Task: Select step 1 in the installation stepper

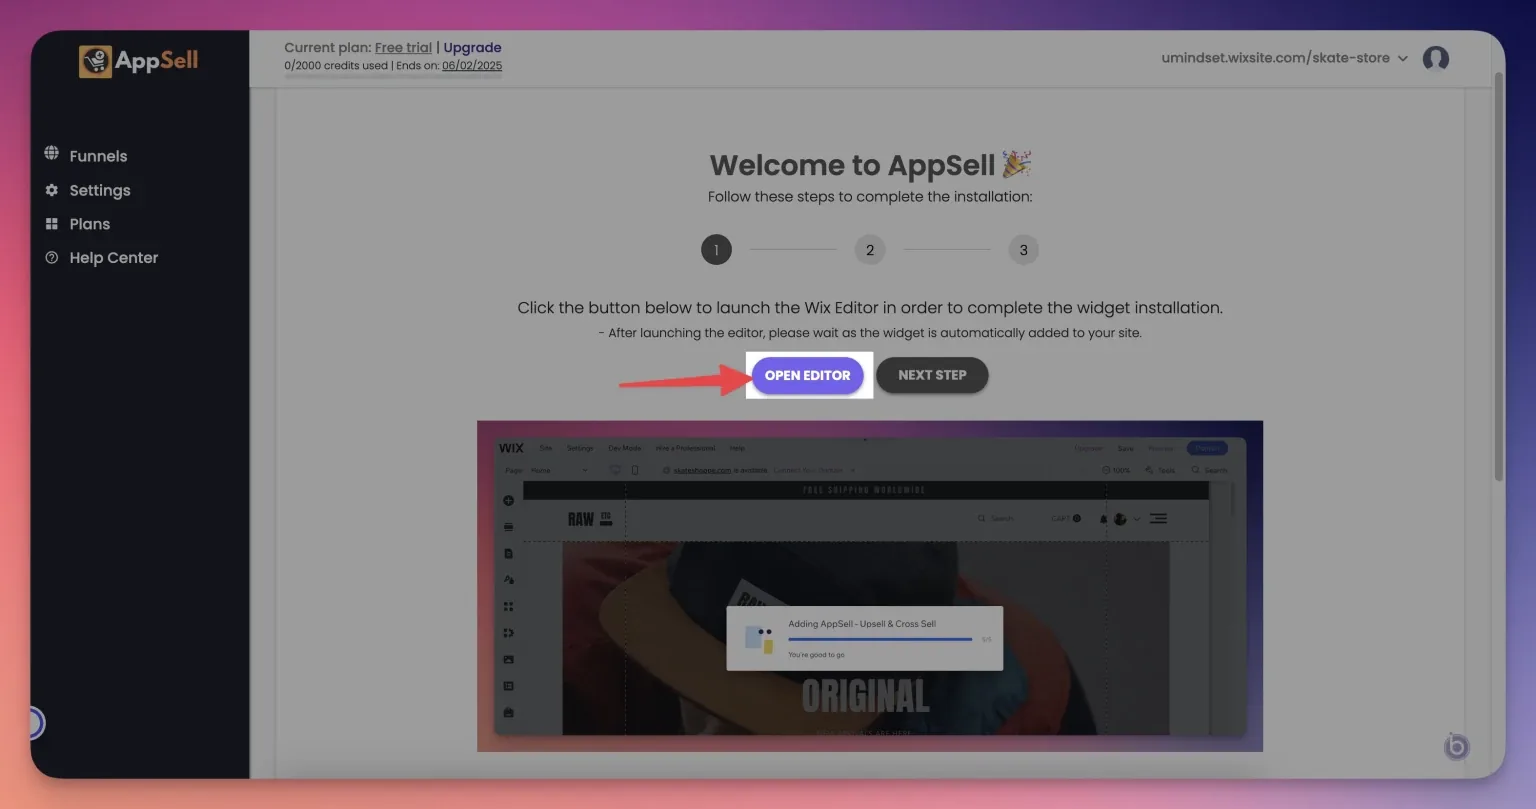Action: [716, 250]
